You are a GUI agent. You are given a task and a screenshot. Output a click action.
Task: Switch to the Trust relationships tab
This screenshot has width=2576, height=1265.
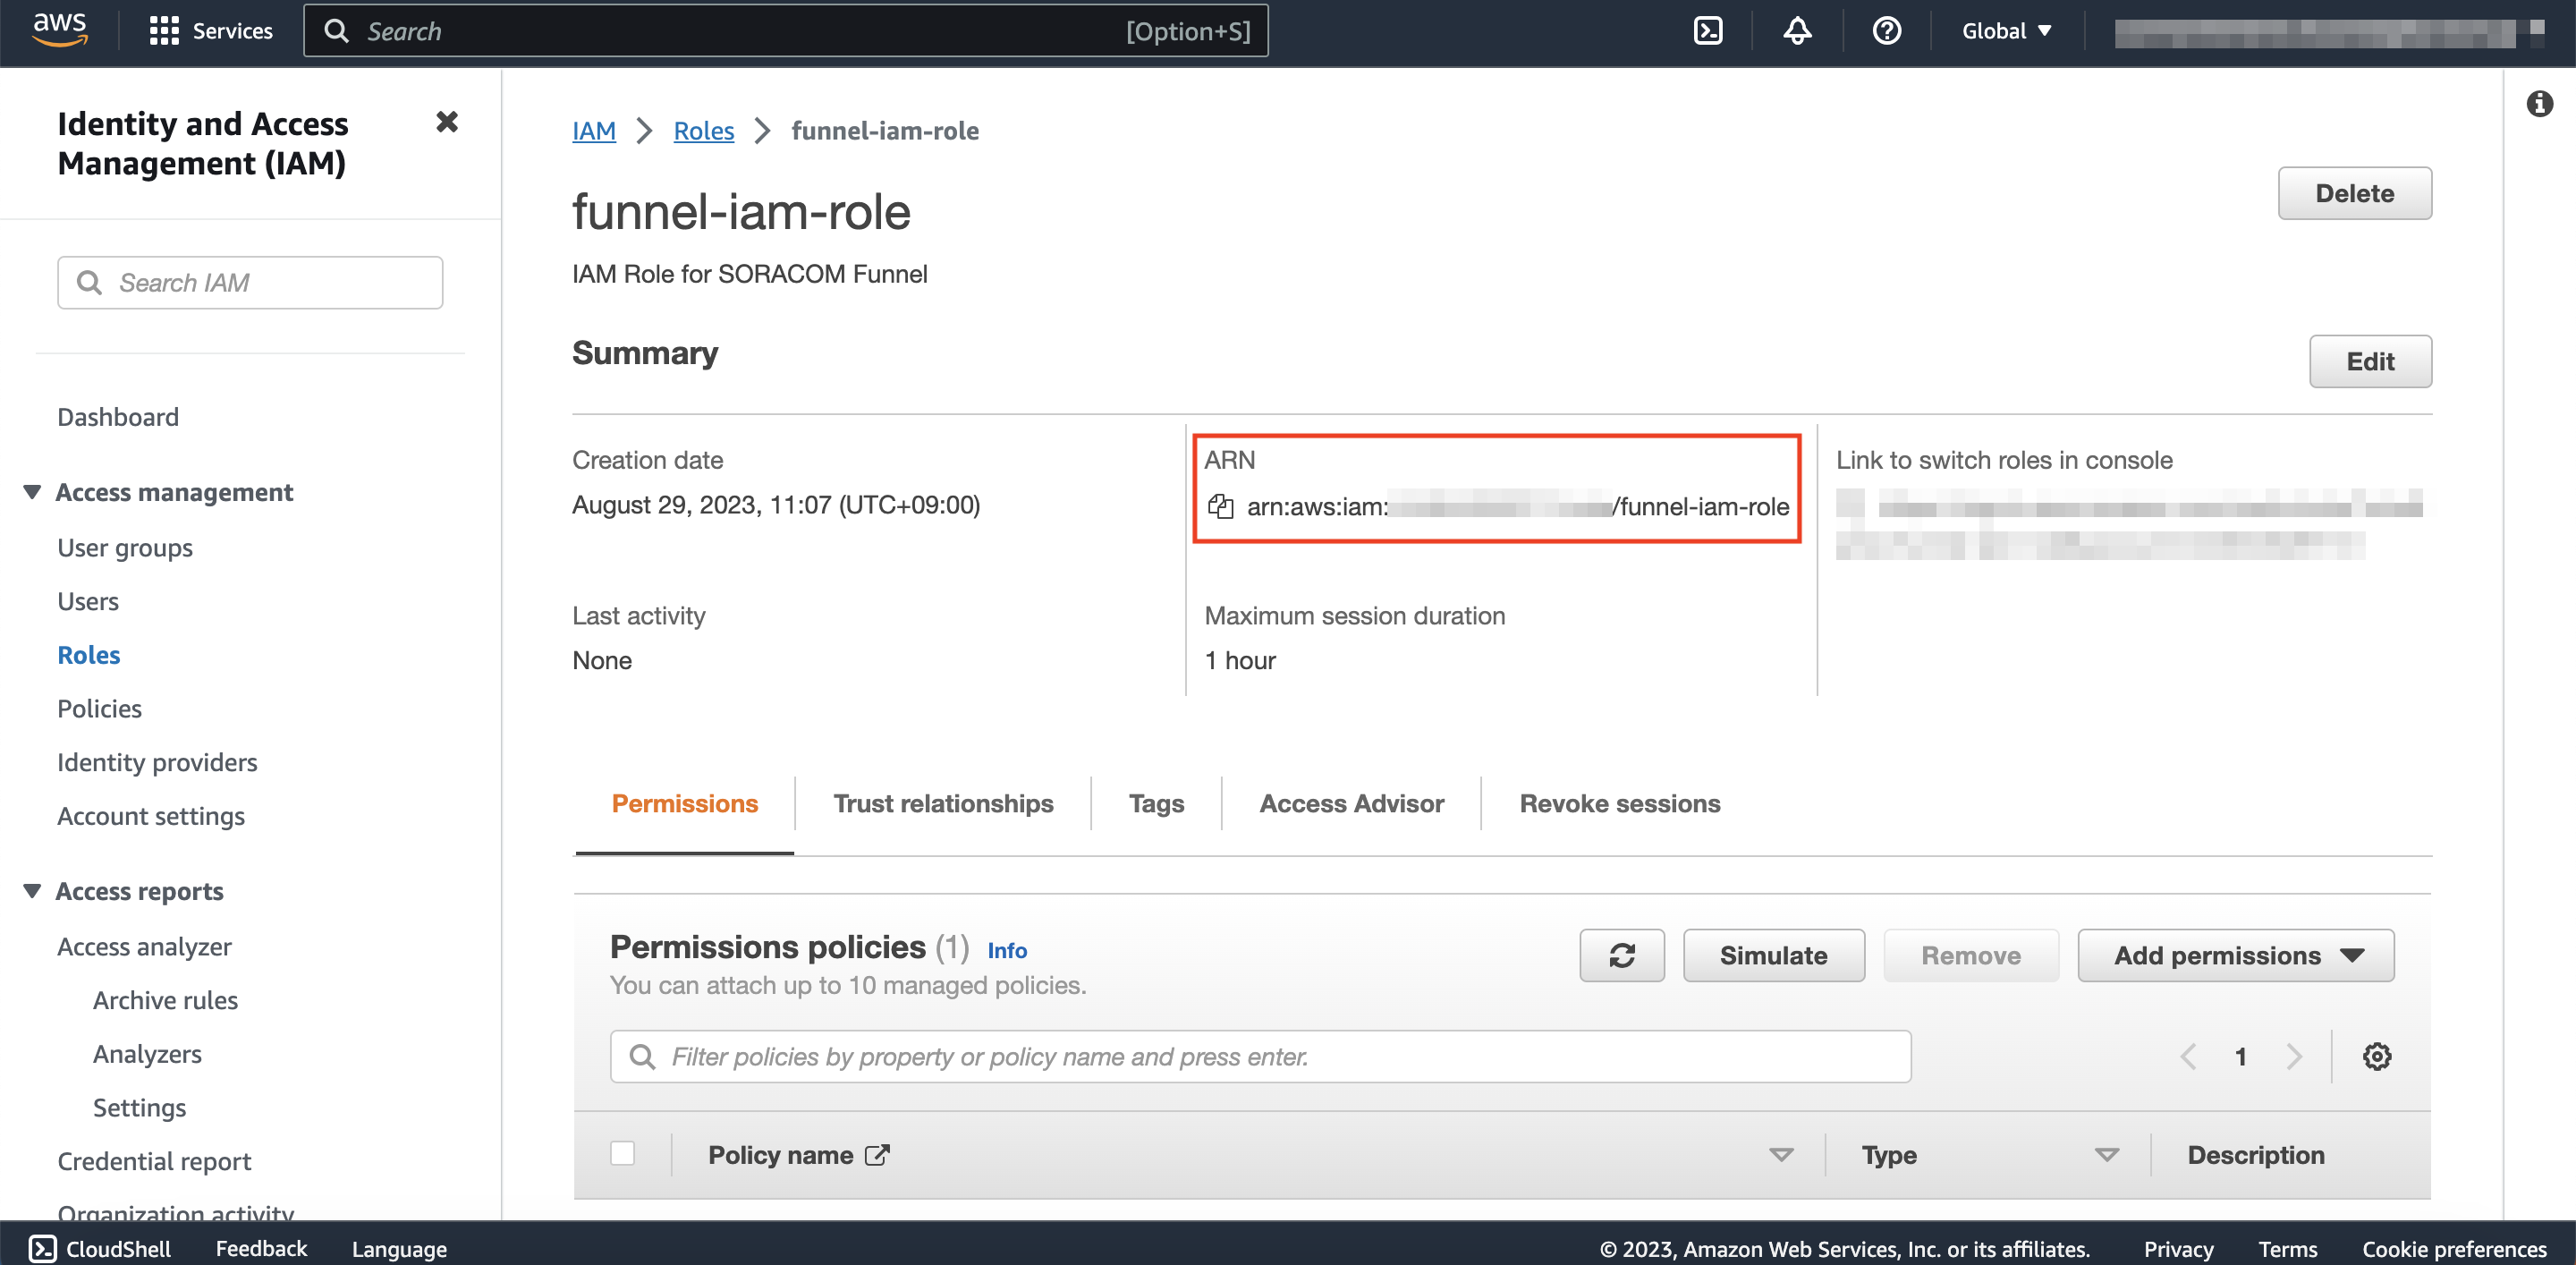click(x=942, y=803)
